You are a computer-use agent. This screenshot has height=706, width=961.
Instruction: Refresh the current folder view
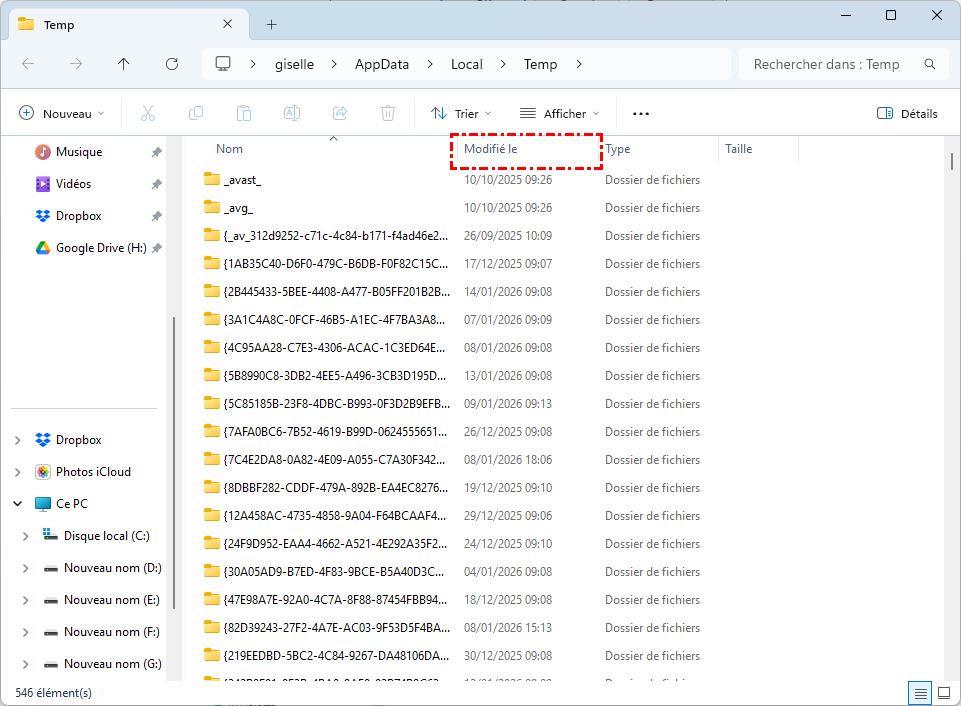pos(172,64)
